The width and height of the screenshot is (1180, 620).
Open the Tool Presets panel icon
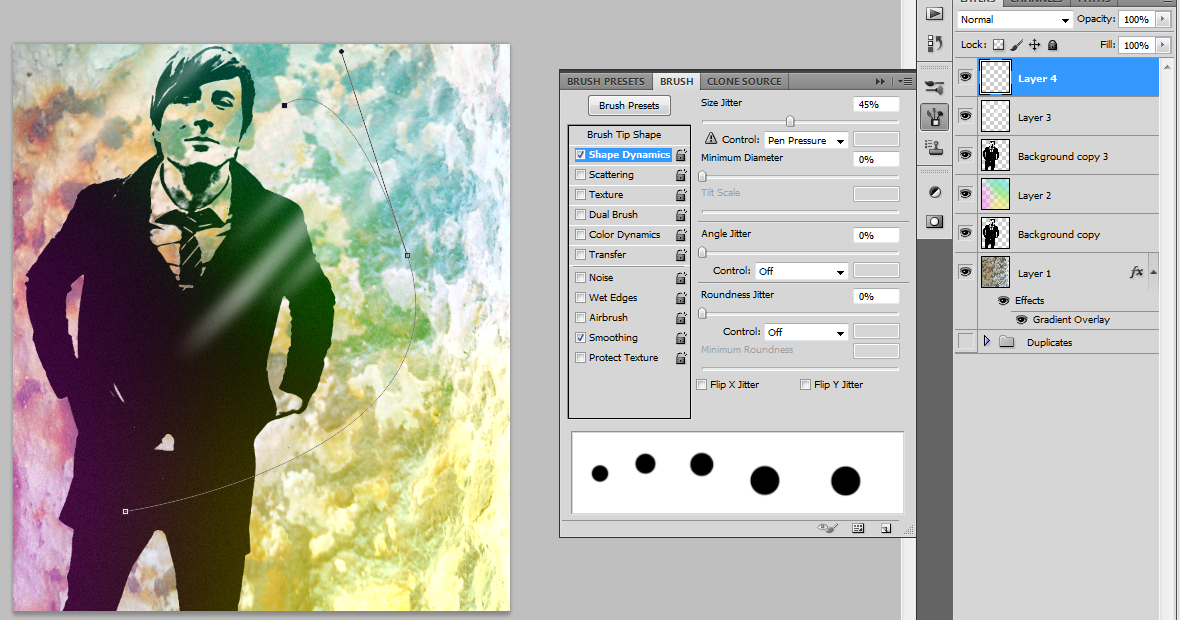[934, 87]
